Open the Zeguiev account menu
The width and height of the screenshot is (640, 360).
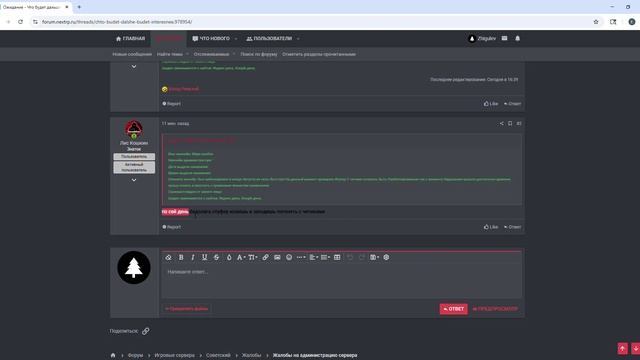[482, 39]
